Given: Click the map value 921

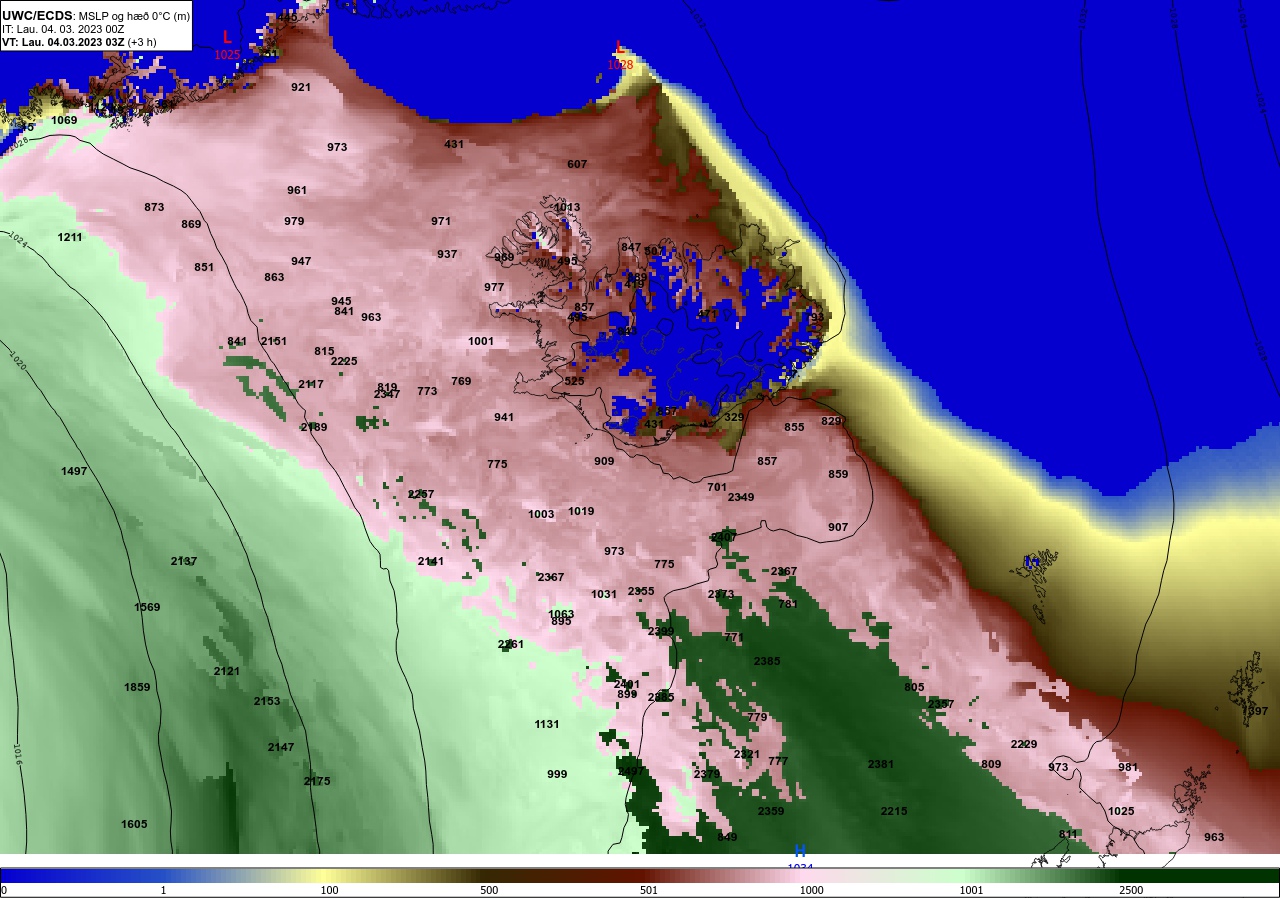Looking at the screenshot, I should [301, 87].
